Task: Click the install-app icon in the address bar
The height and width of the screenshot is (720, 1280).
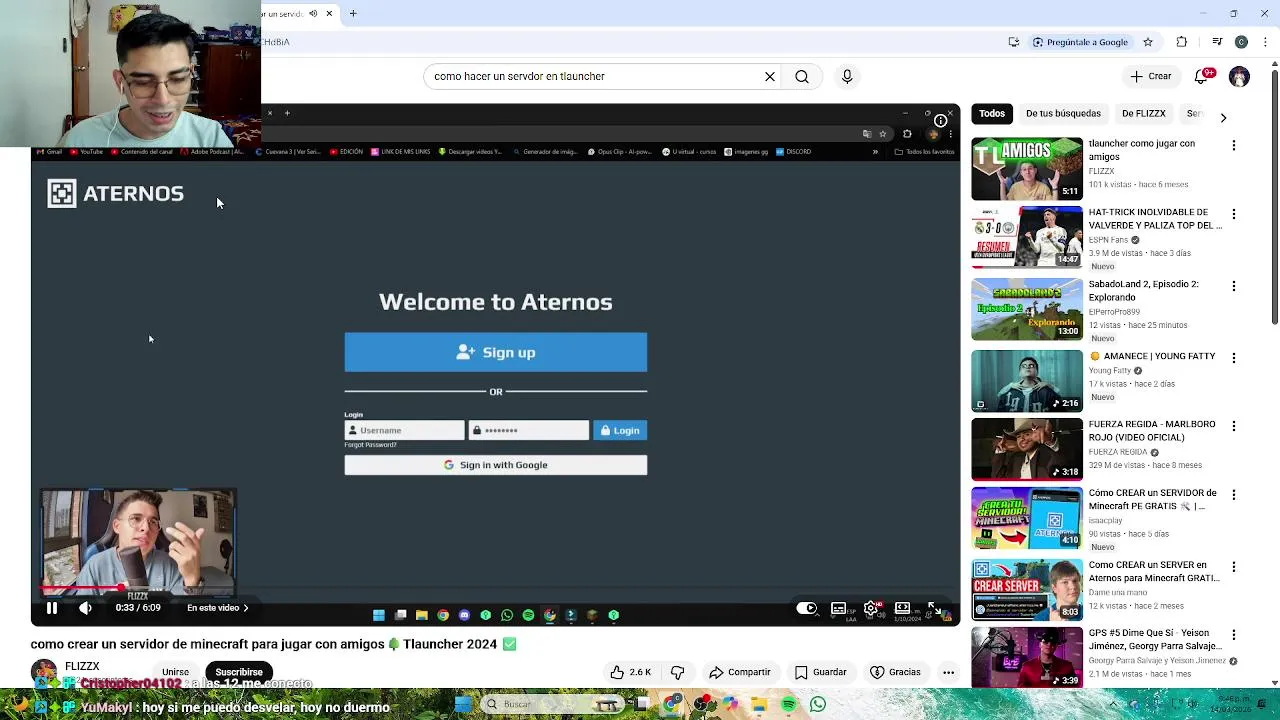Action: [1014, 42]
